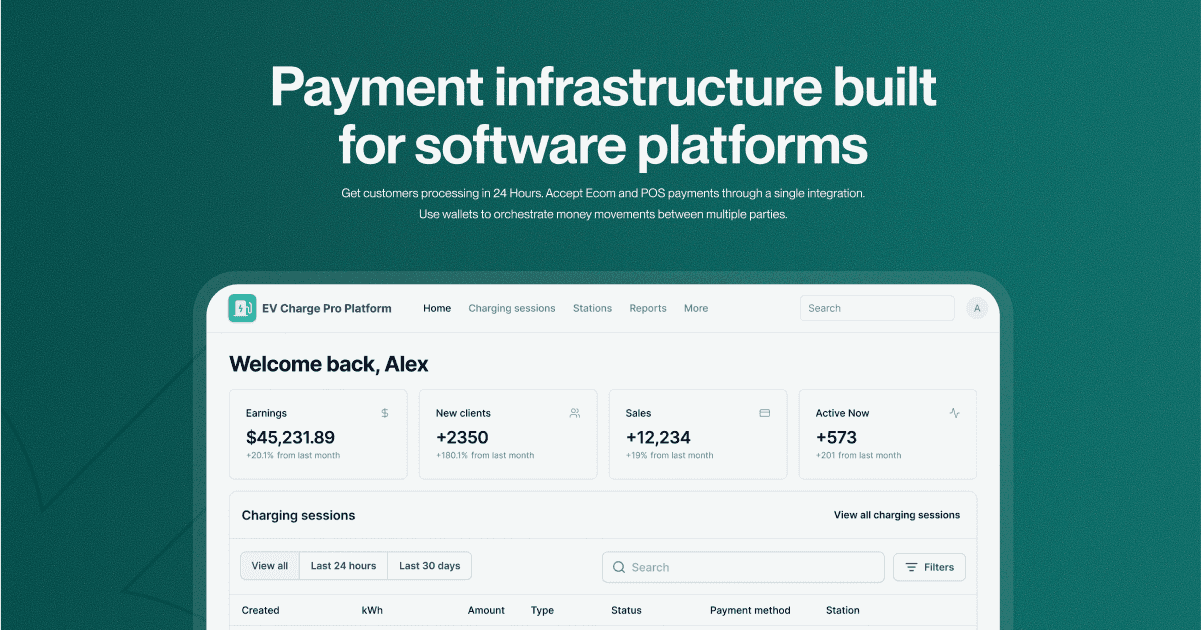Click the magnifier icon in the sessions search bar
Image resolution: width=1201 pixels, height=630 pixels.
coord(620,567)
